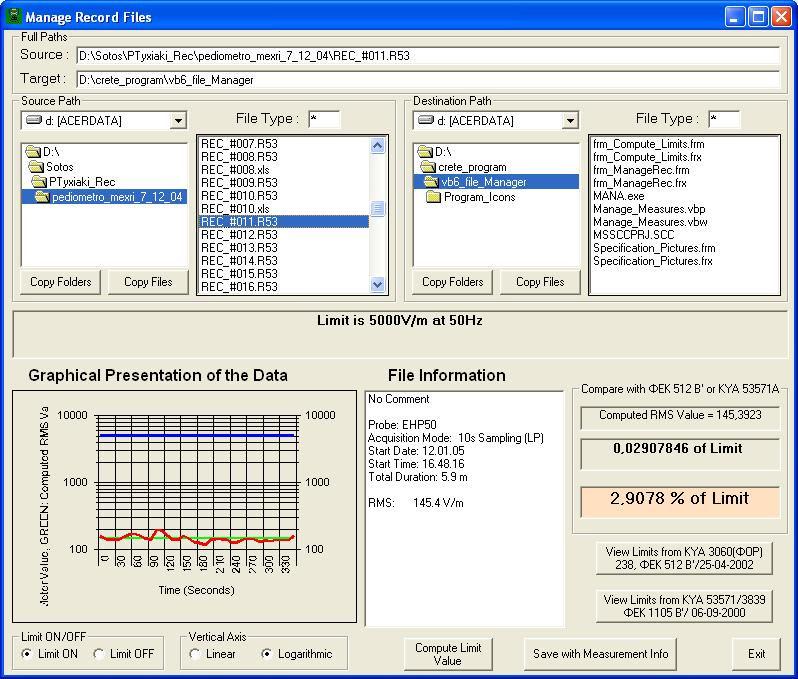Click Copy Folders in the Source Path panel
798x679 pixels.
[x=61, y=282]
